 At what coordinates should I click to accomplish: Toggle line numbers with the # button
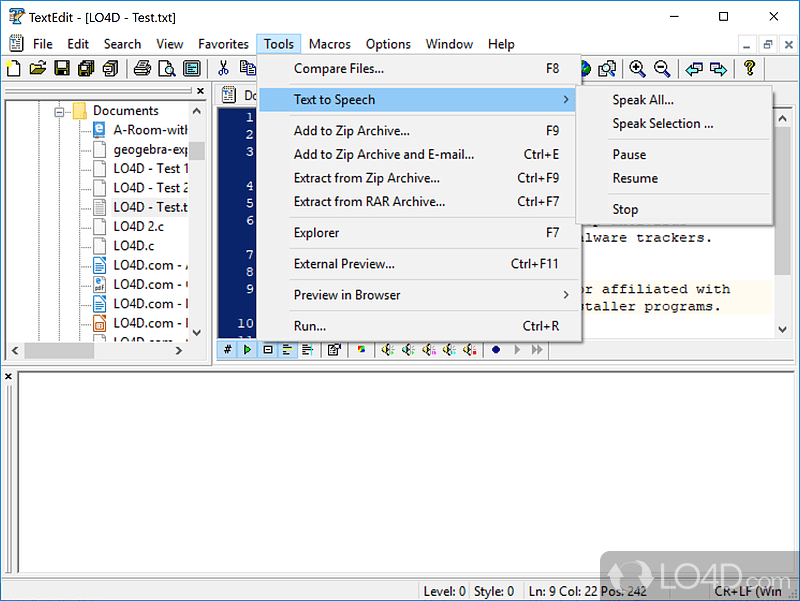pyautogui.click(x=228, y=349)
